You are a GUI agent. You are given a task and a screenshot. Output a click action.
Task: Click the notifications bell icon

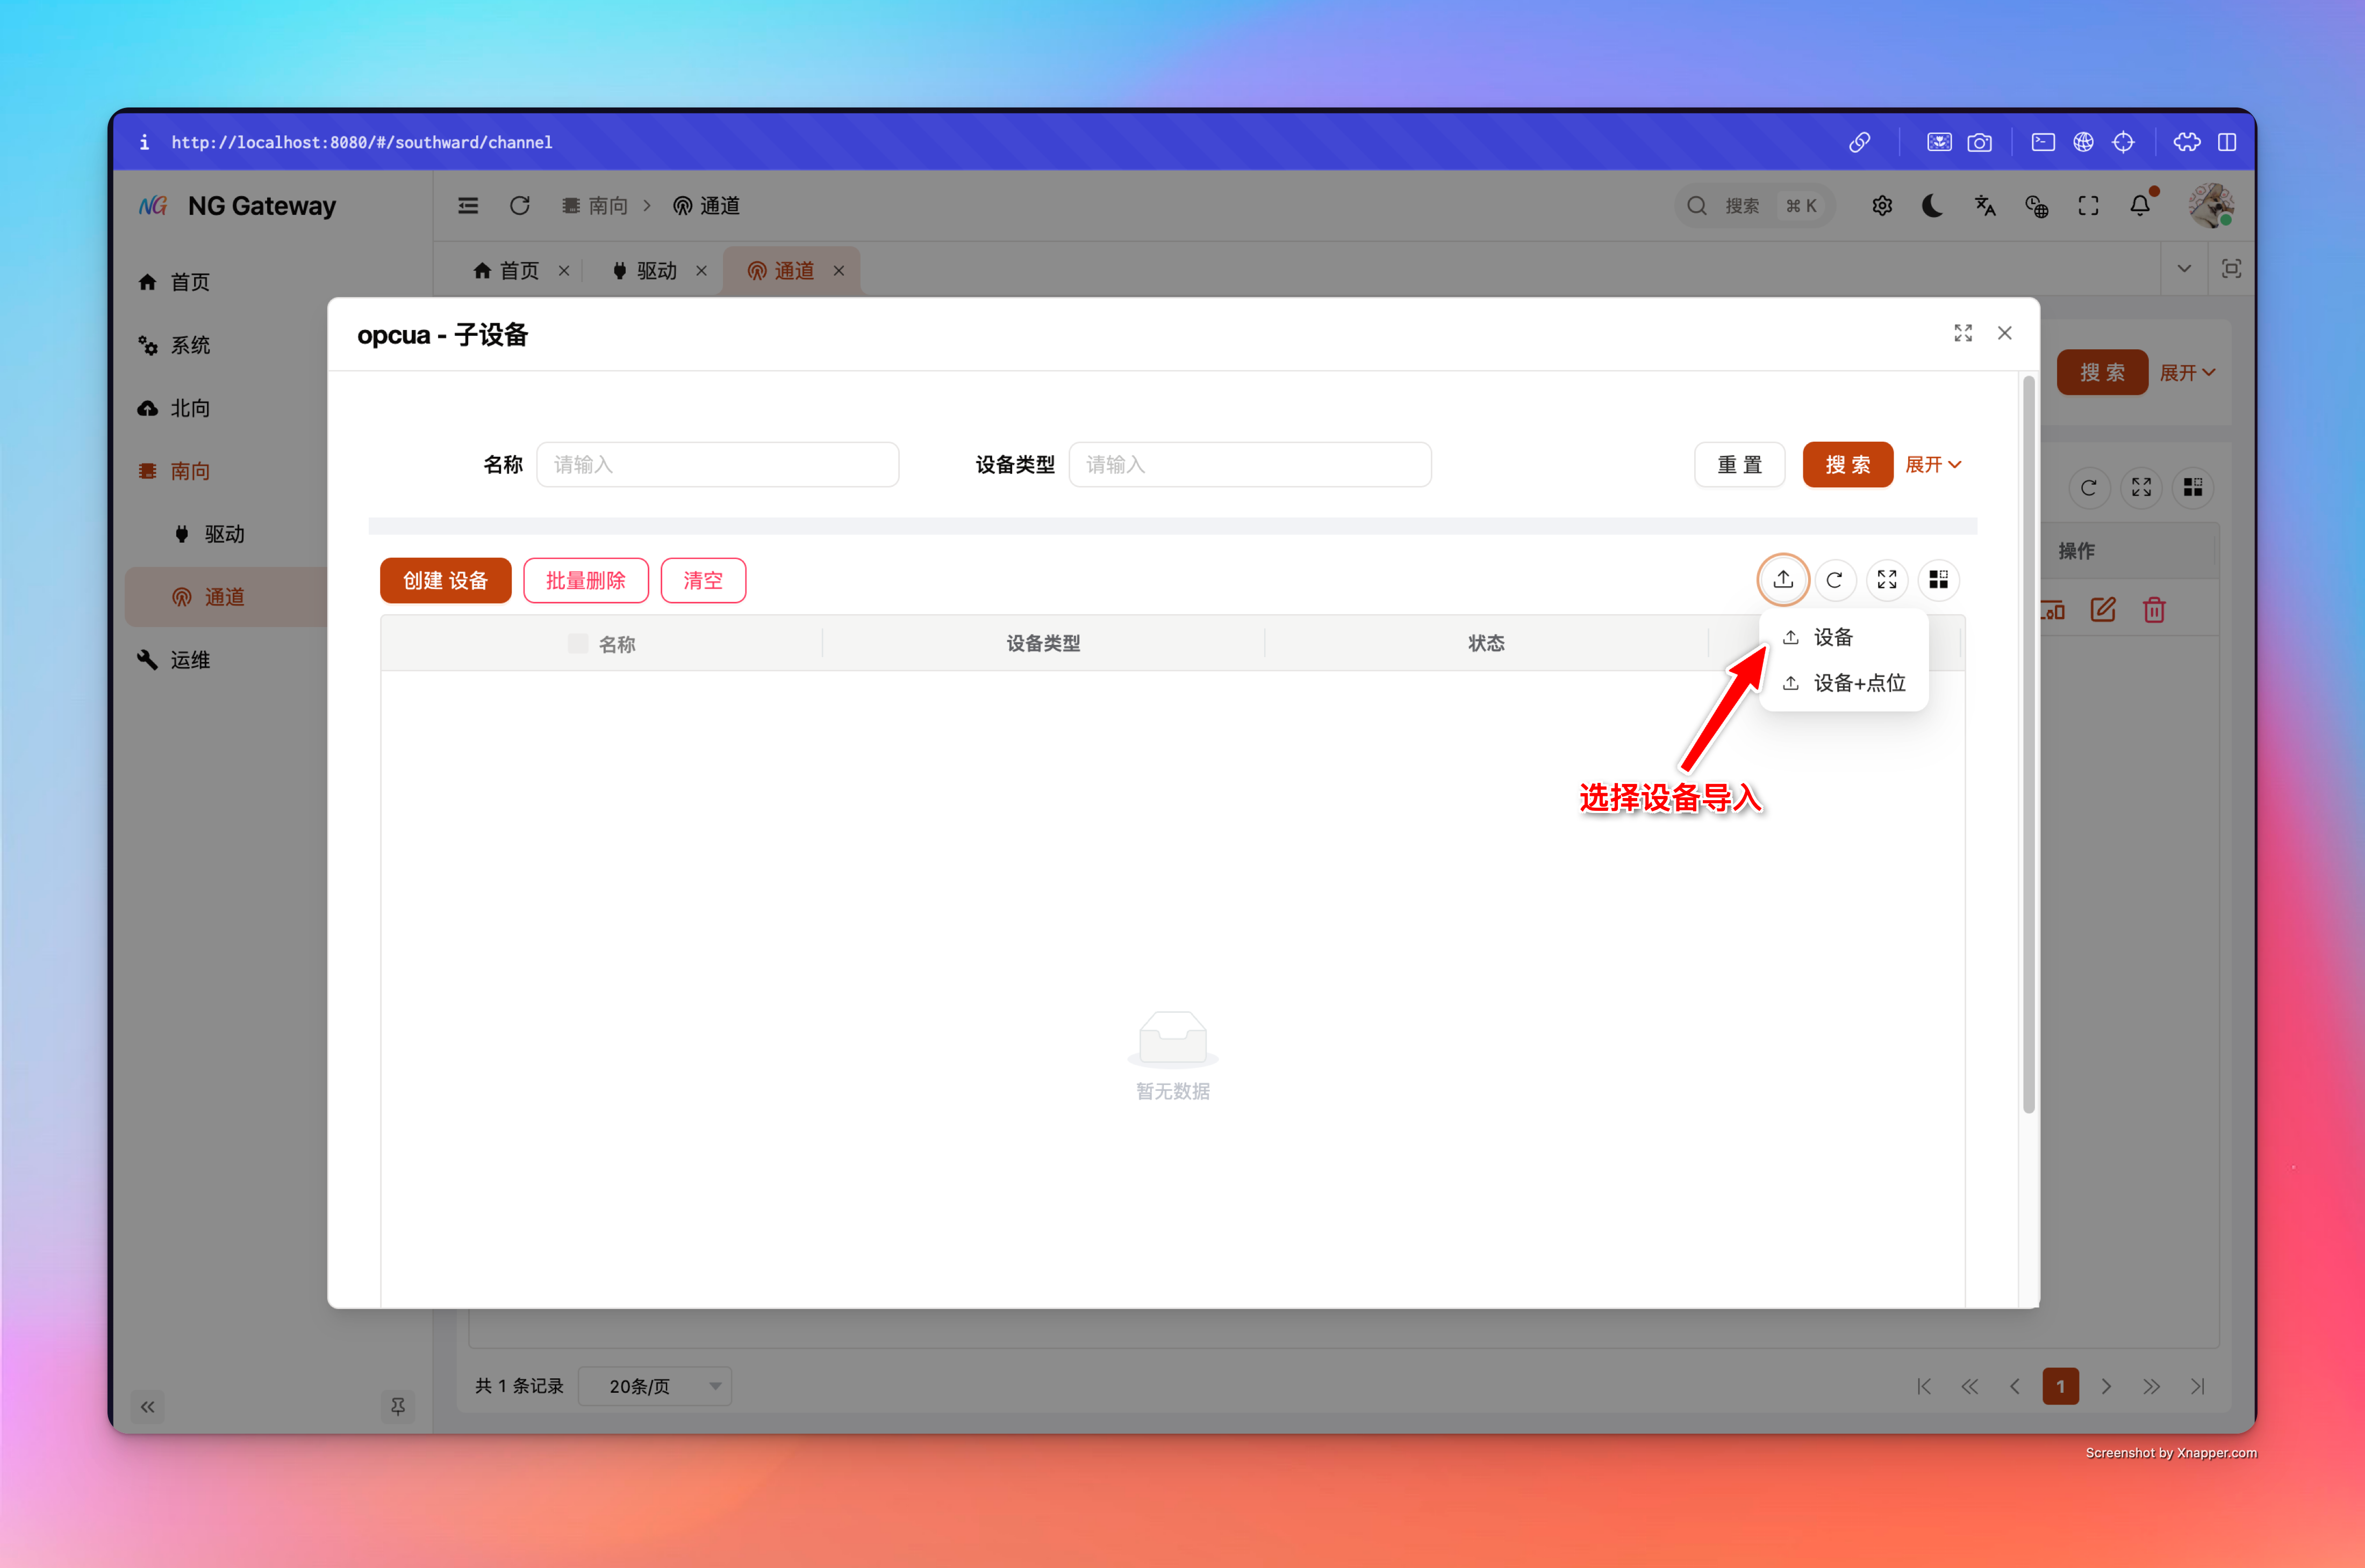[x=2139, y=206]
